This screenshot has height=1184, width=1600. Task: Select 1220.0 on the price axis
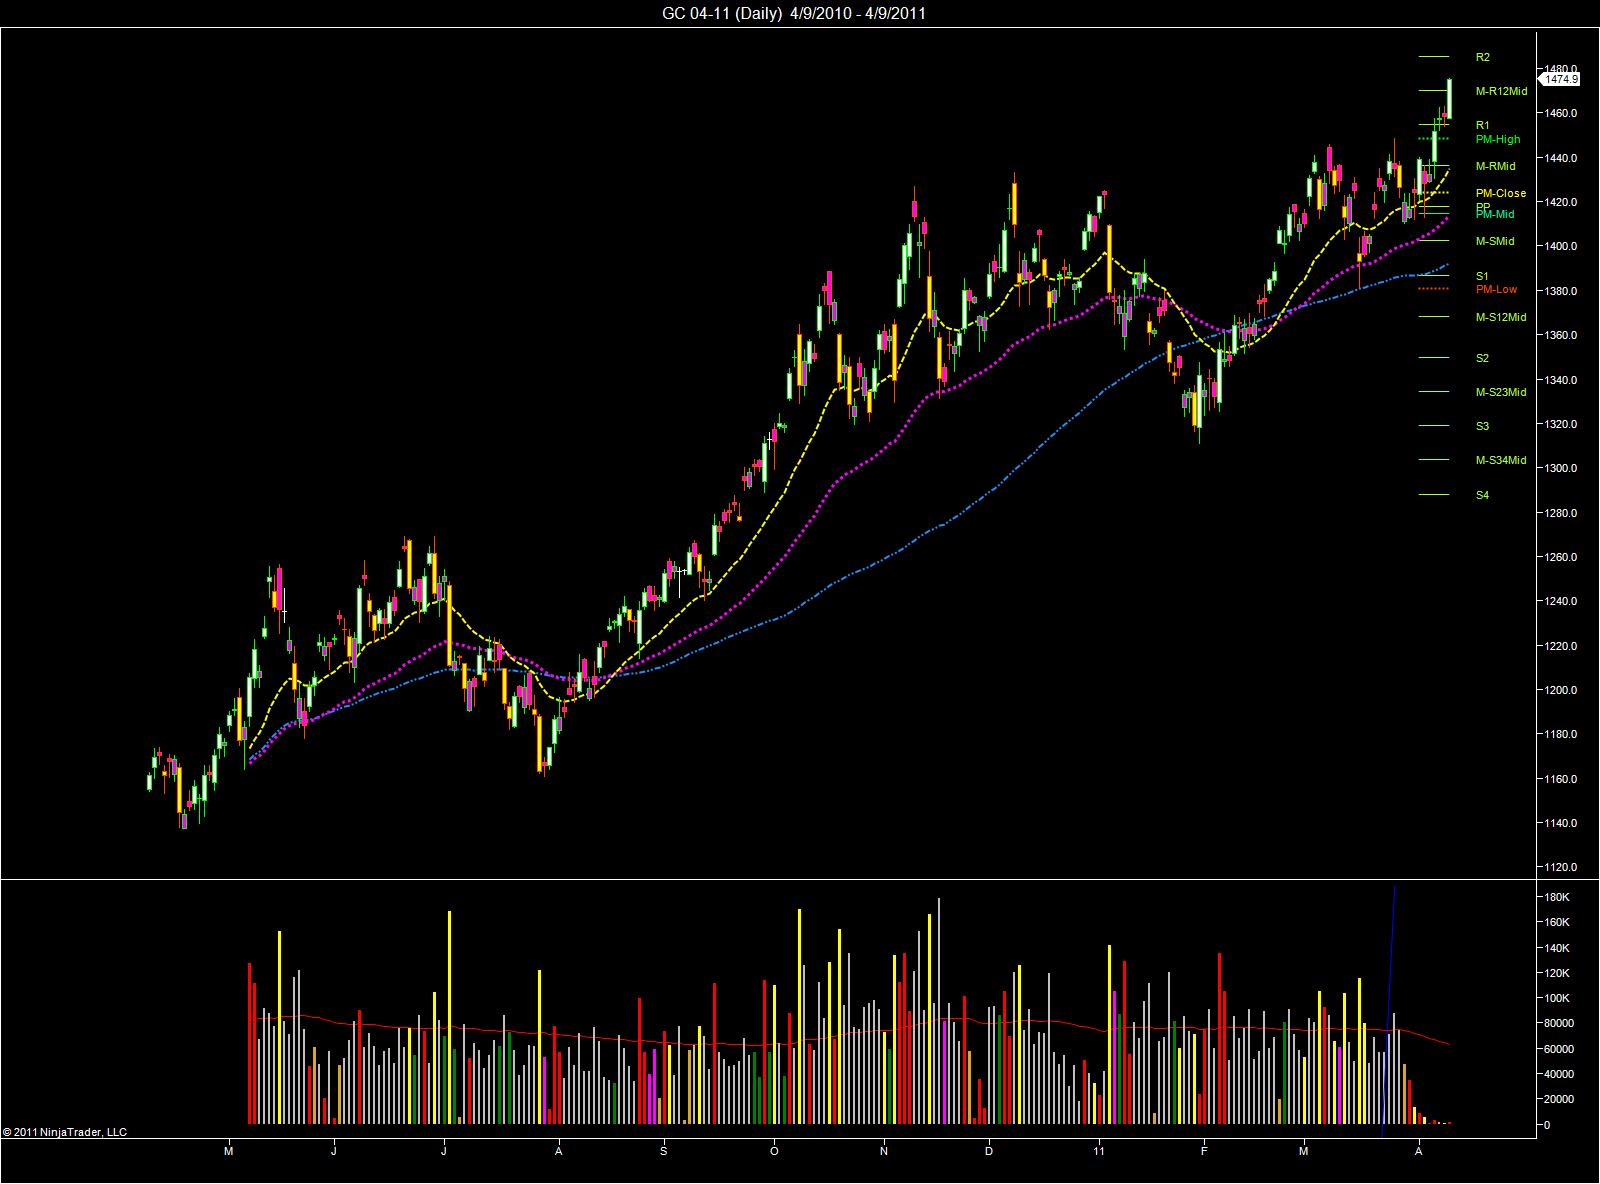coord(1561,646)
